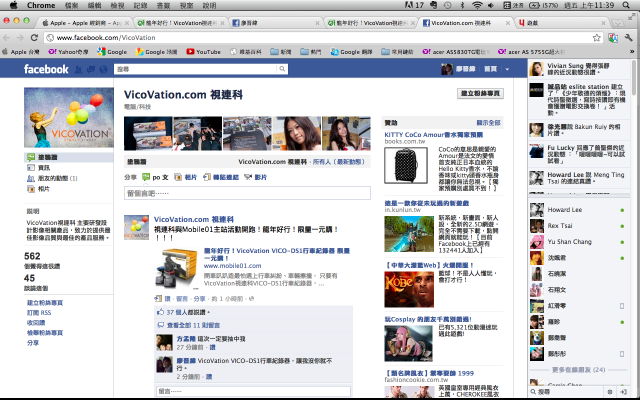Select the active VicoVation.com Facebook tab

465,23
